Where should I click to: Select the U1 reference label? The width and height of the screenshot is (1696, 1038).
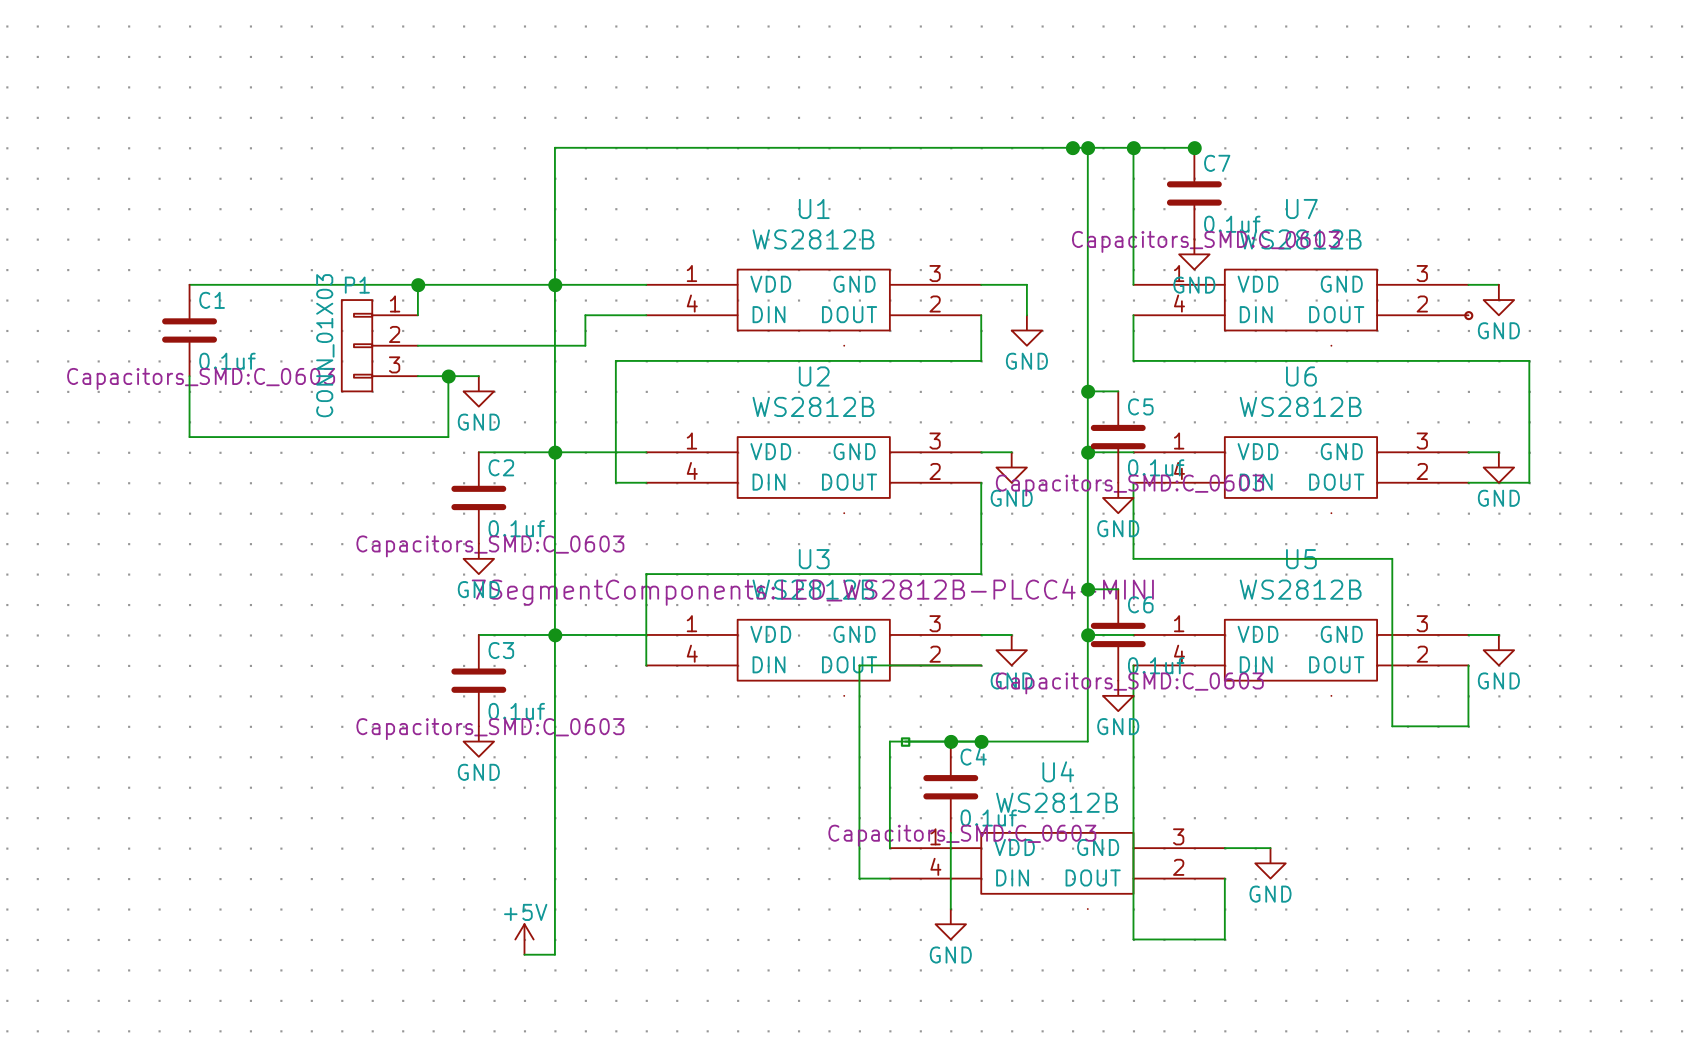point(813,210)
